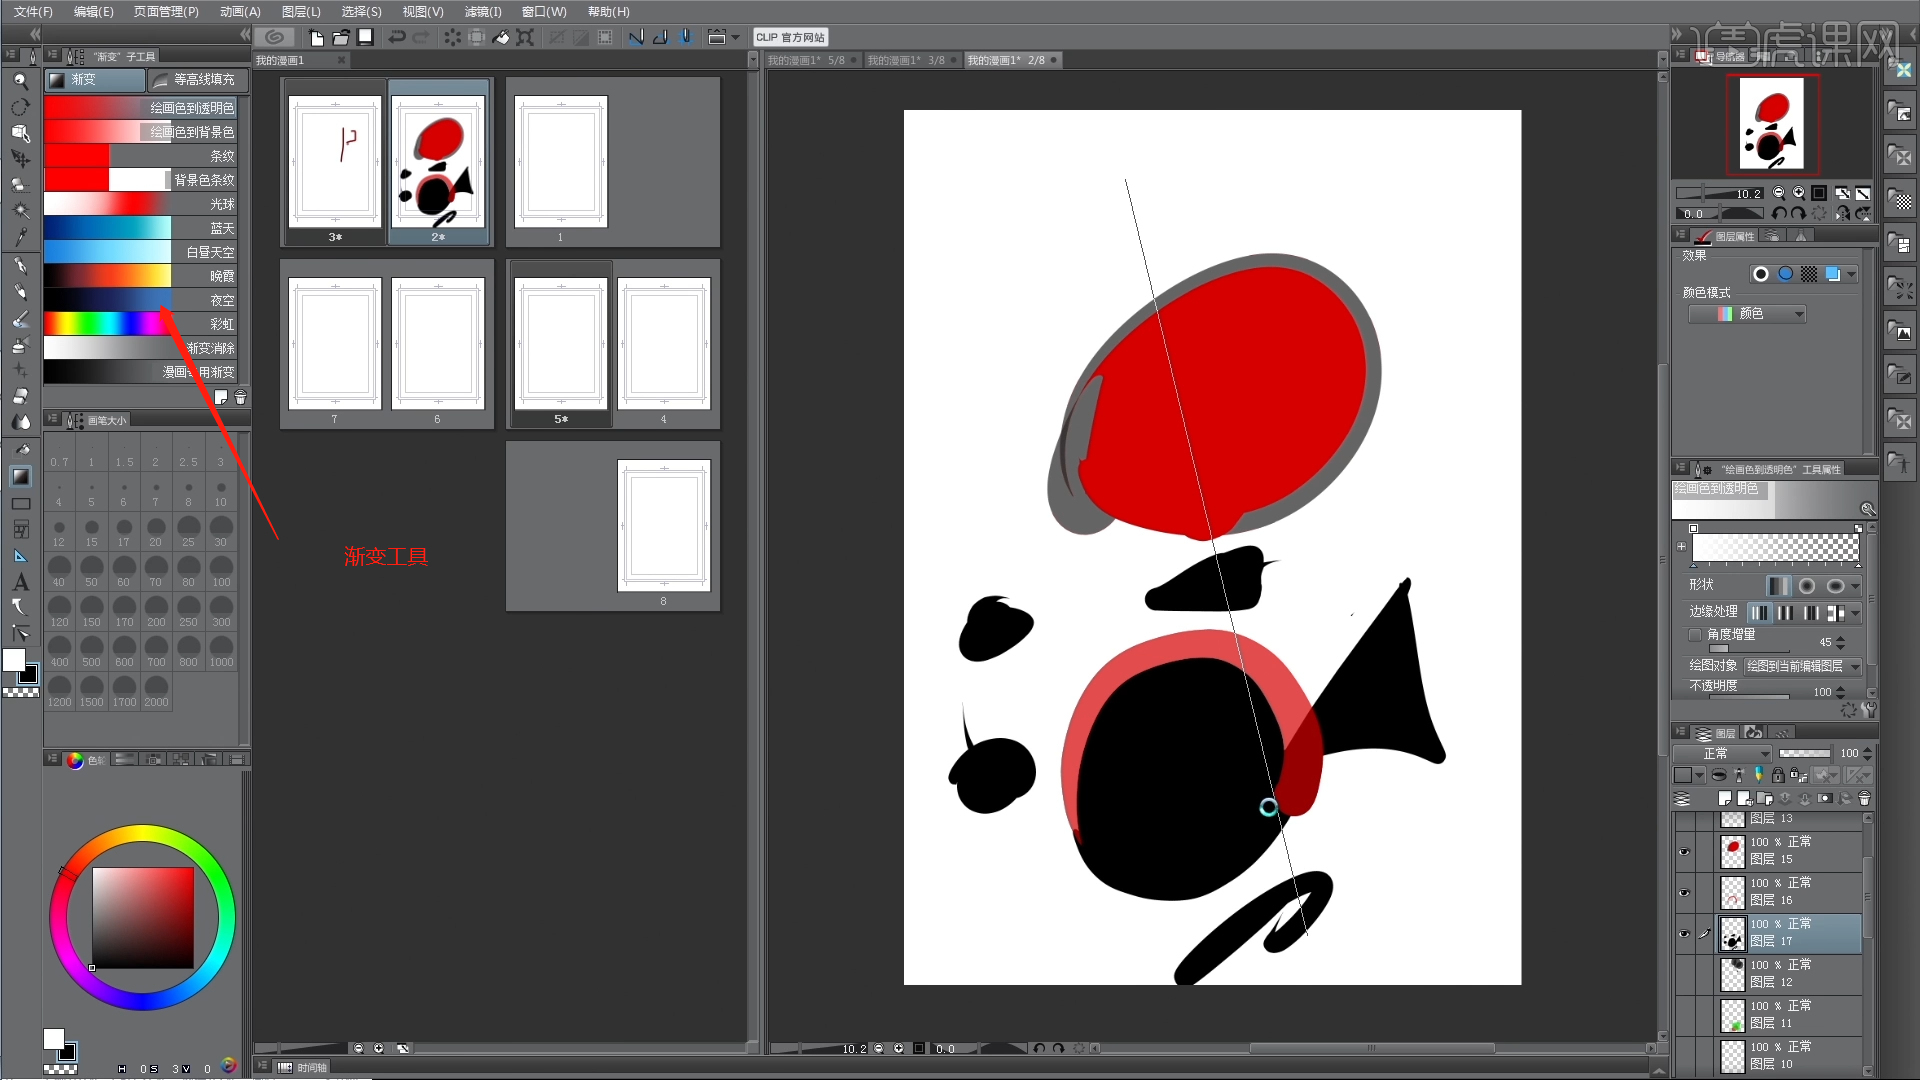Open the 绘图对象 target layer dropdown
The height and width of the screenshot is (1080, 1920).
pyautogui.click(x=1802, y=666)
